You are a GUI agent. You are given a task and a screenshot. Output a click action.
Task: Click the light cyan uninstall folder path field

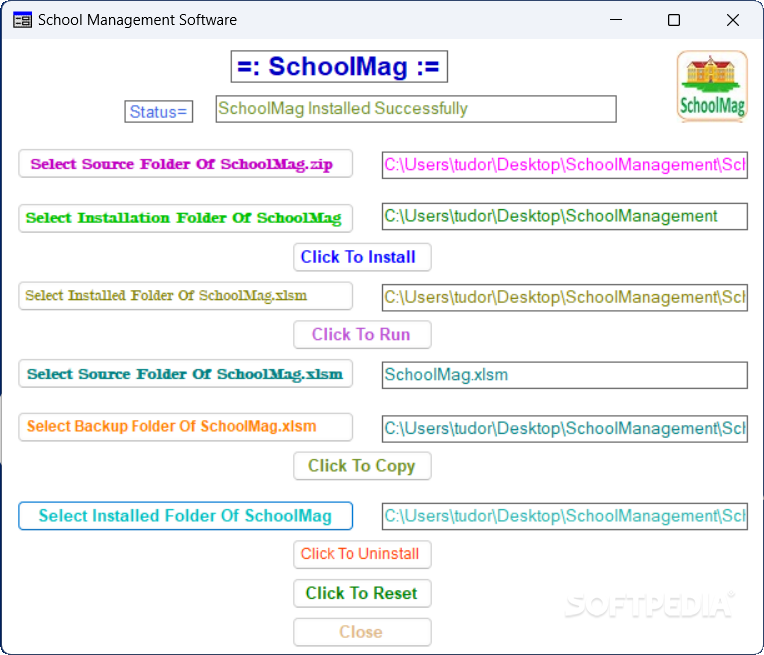[x=564, y=516]
